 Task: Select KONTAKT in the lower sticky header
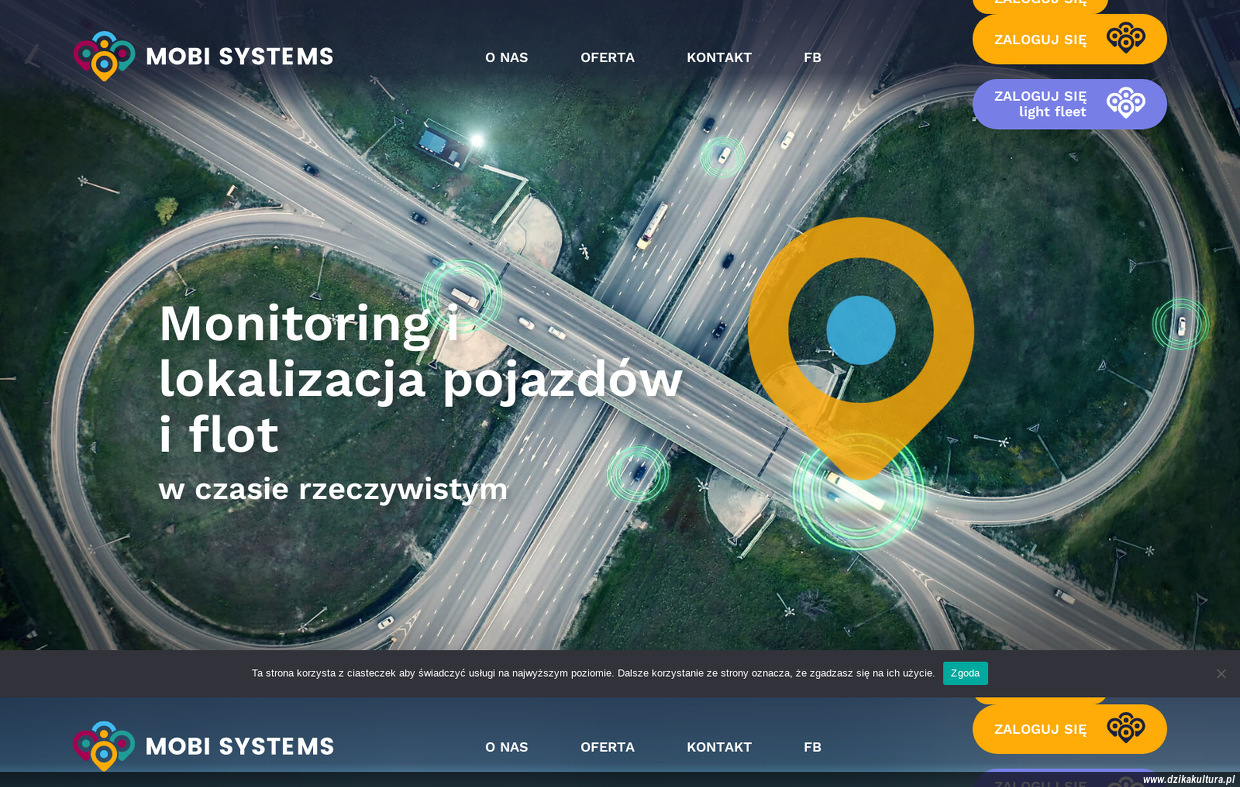pos(719,747)
